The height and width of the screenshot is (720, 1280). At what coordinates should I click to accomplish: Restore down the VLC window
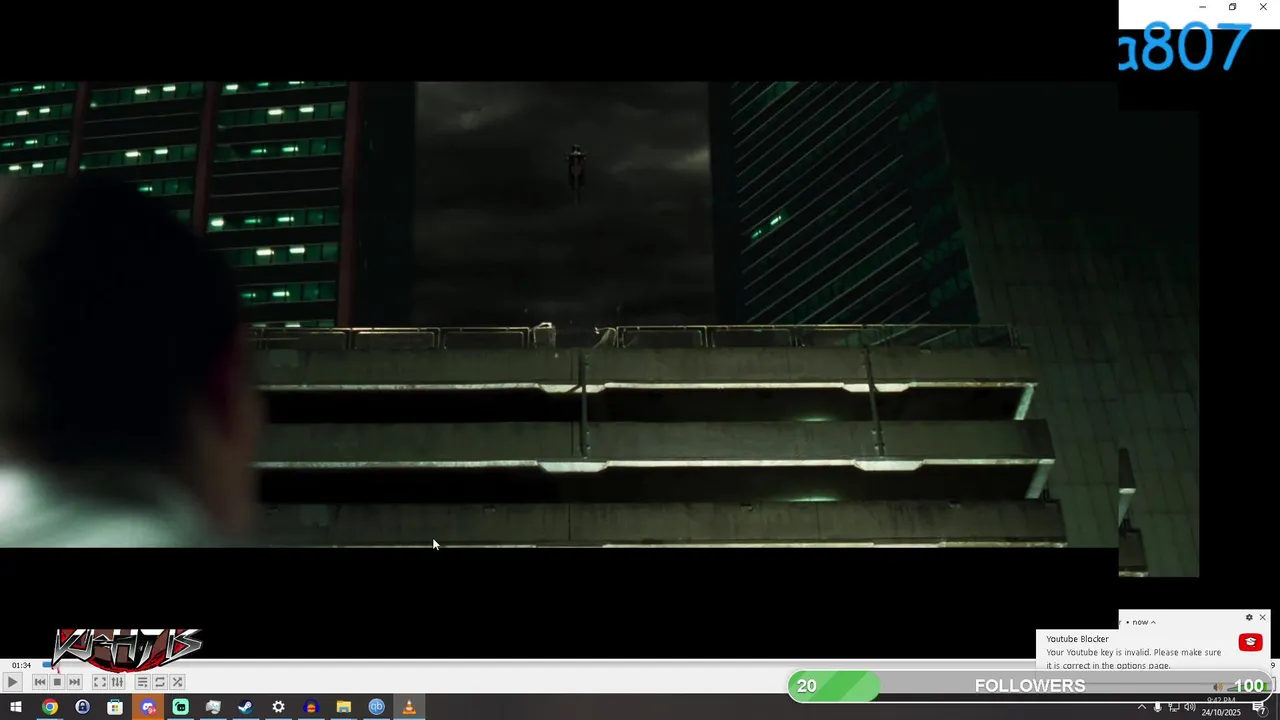tap(1232, 7)
